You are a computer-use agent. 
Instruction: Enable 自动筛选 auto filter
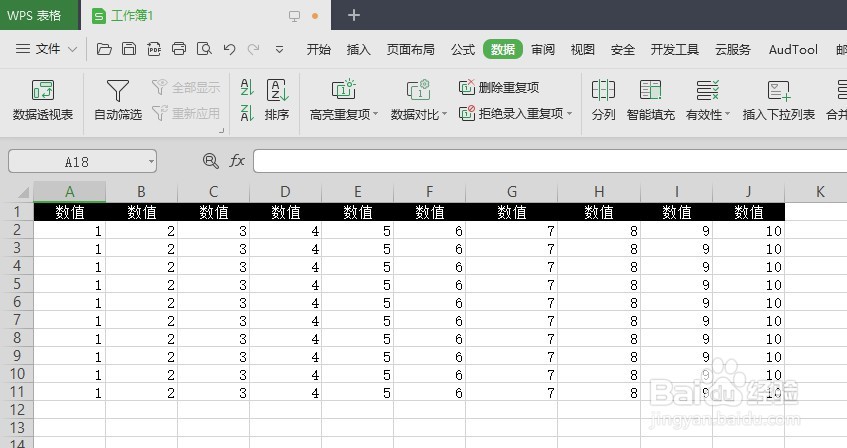[x=118, y=100]
